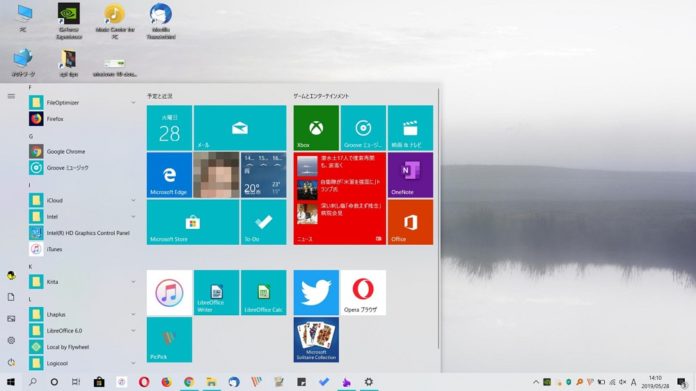Open Firefox from the taskbar
This screenshot has width=696, height=391.
(166, 382)
